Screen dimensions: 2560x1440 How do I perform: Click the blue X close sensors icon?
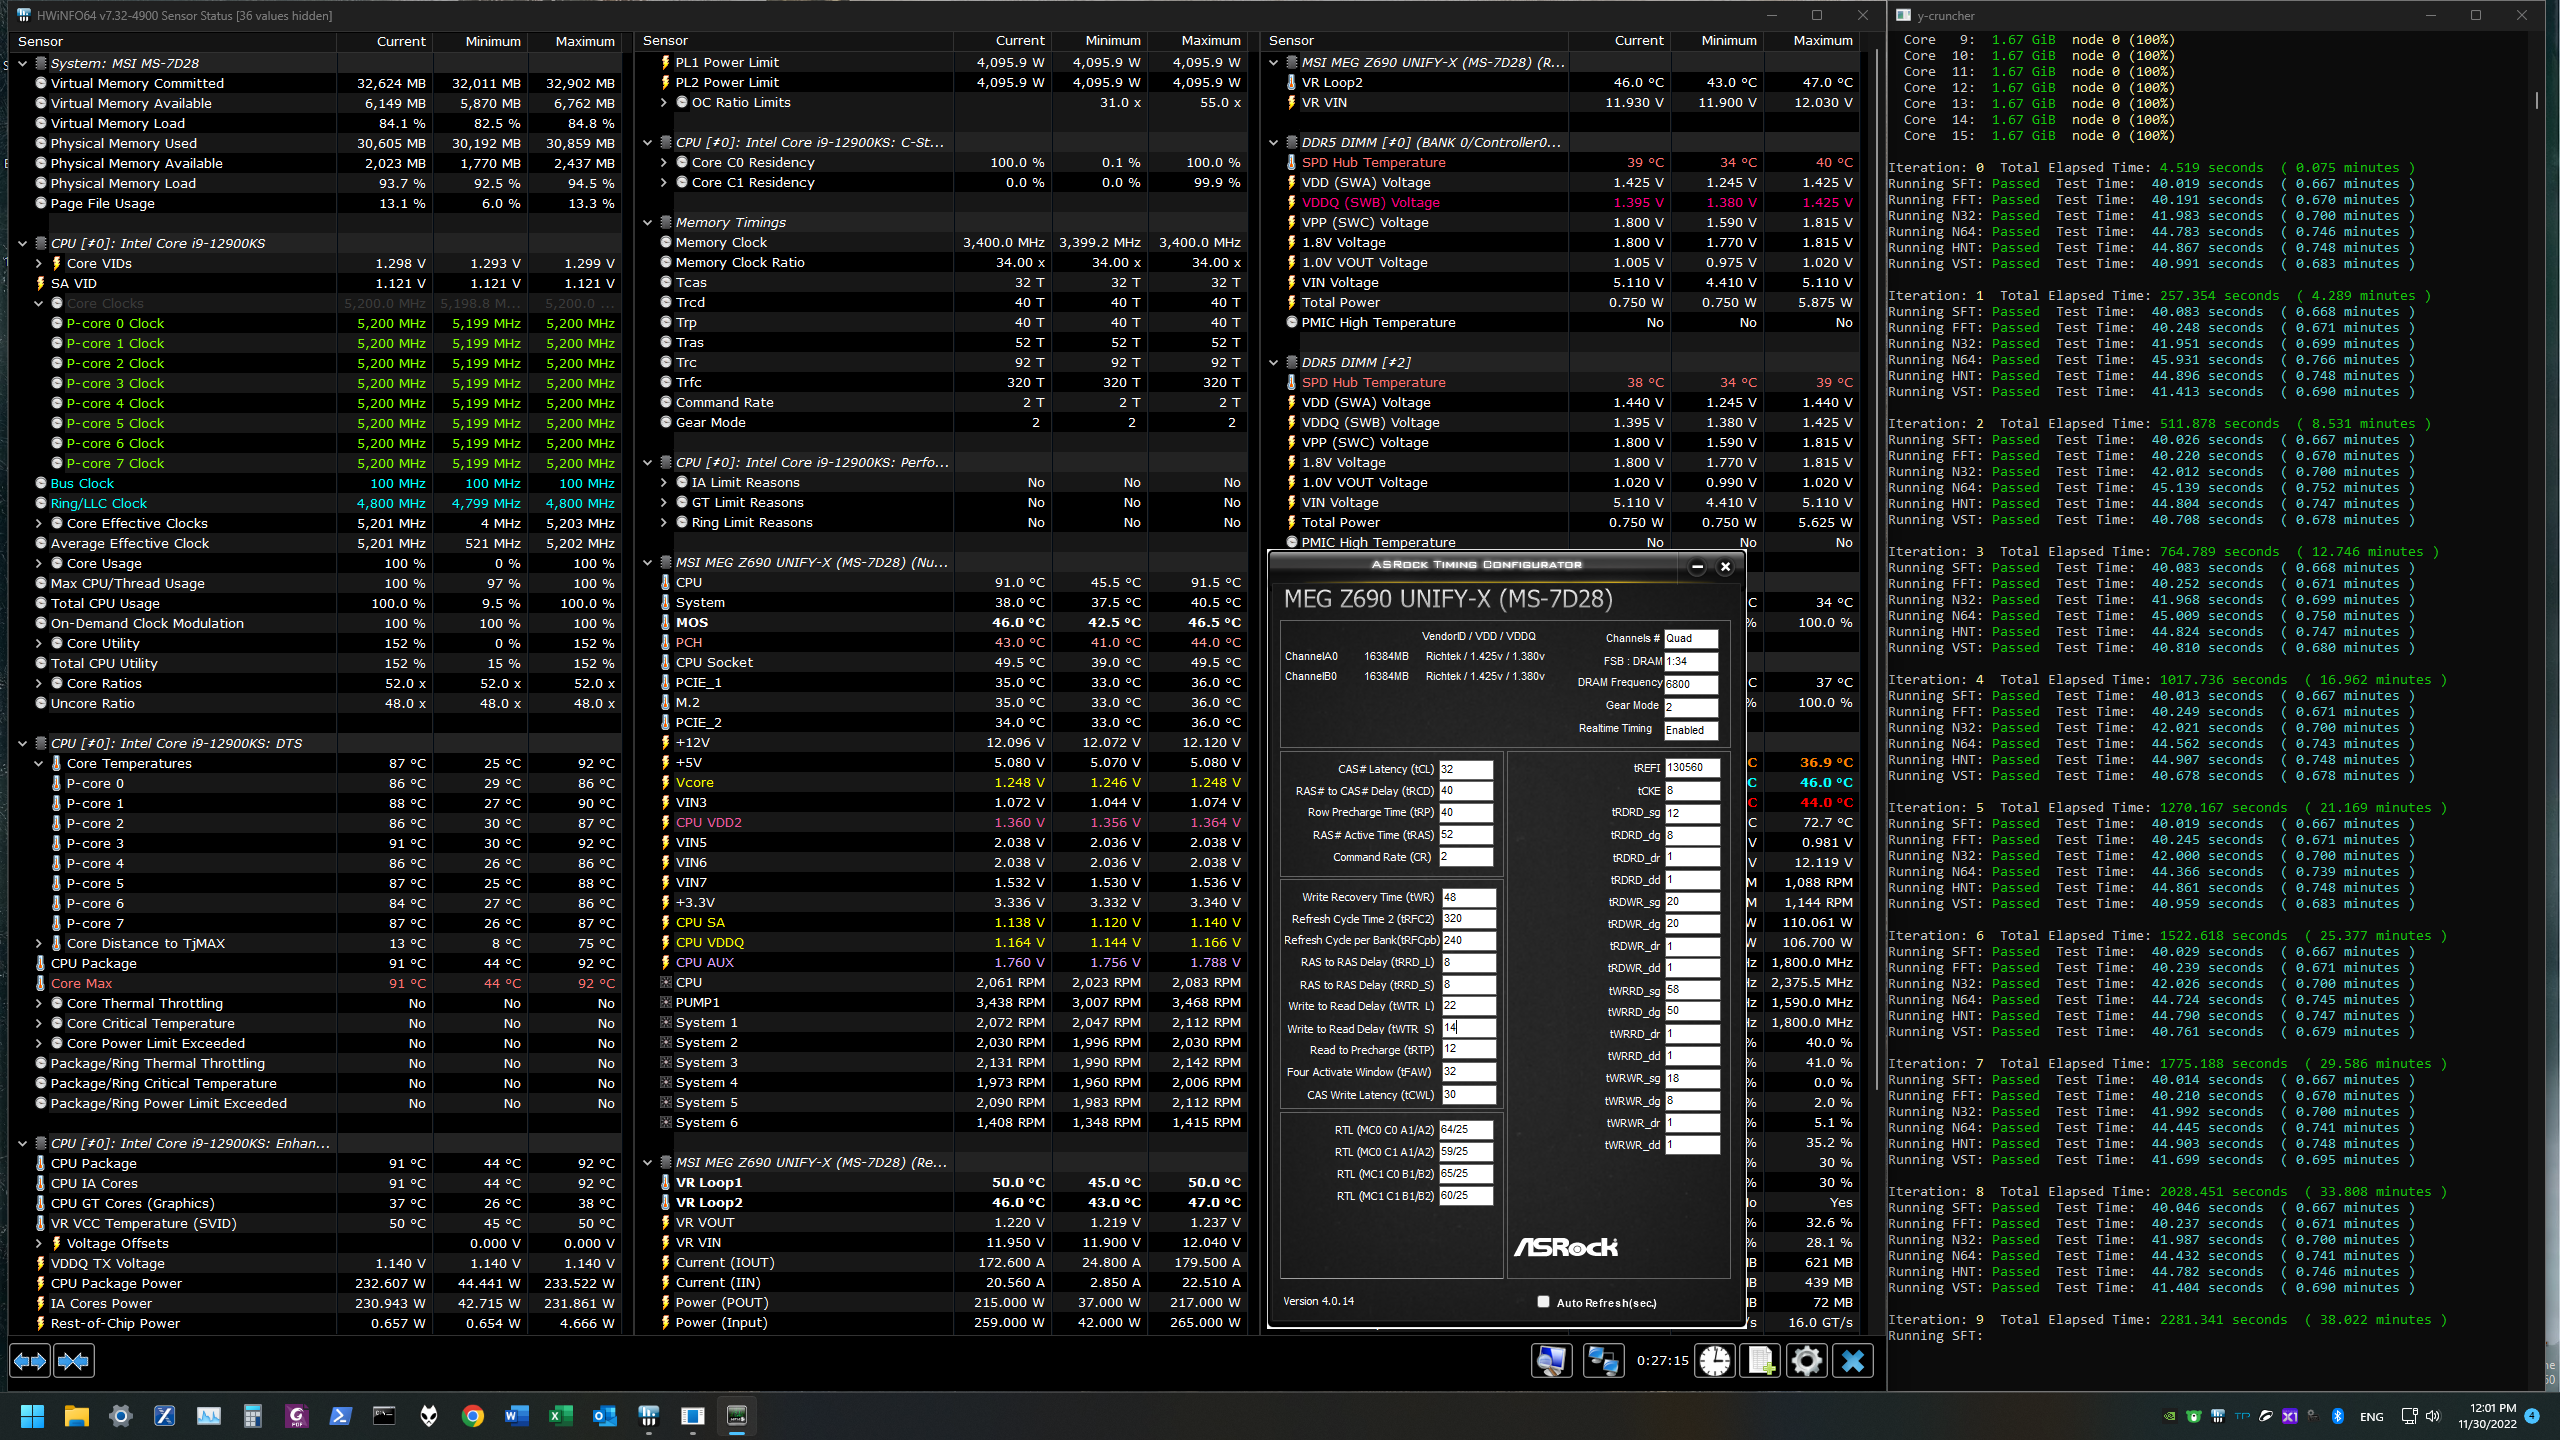[1853, 1361]
